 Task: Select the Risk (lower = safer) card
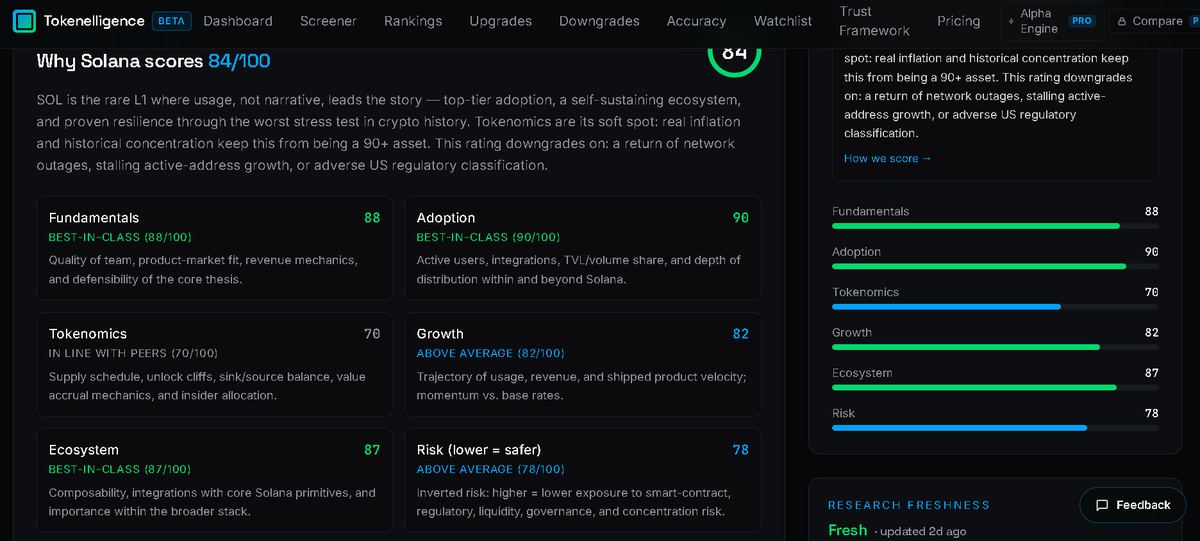tap(582, 480)
